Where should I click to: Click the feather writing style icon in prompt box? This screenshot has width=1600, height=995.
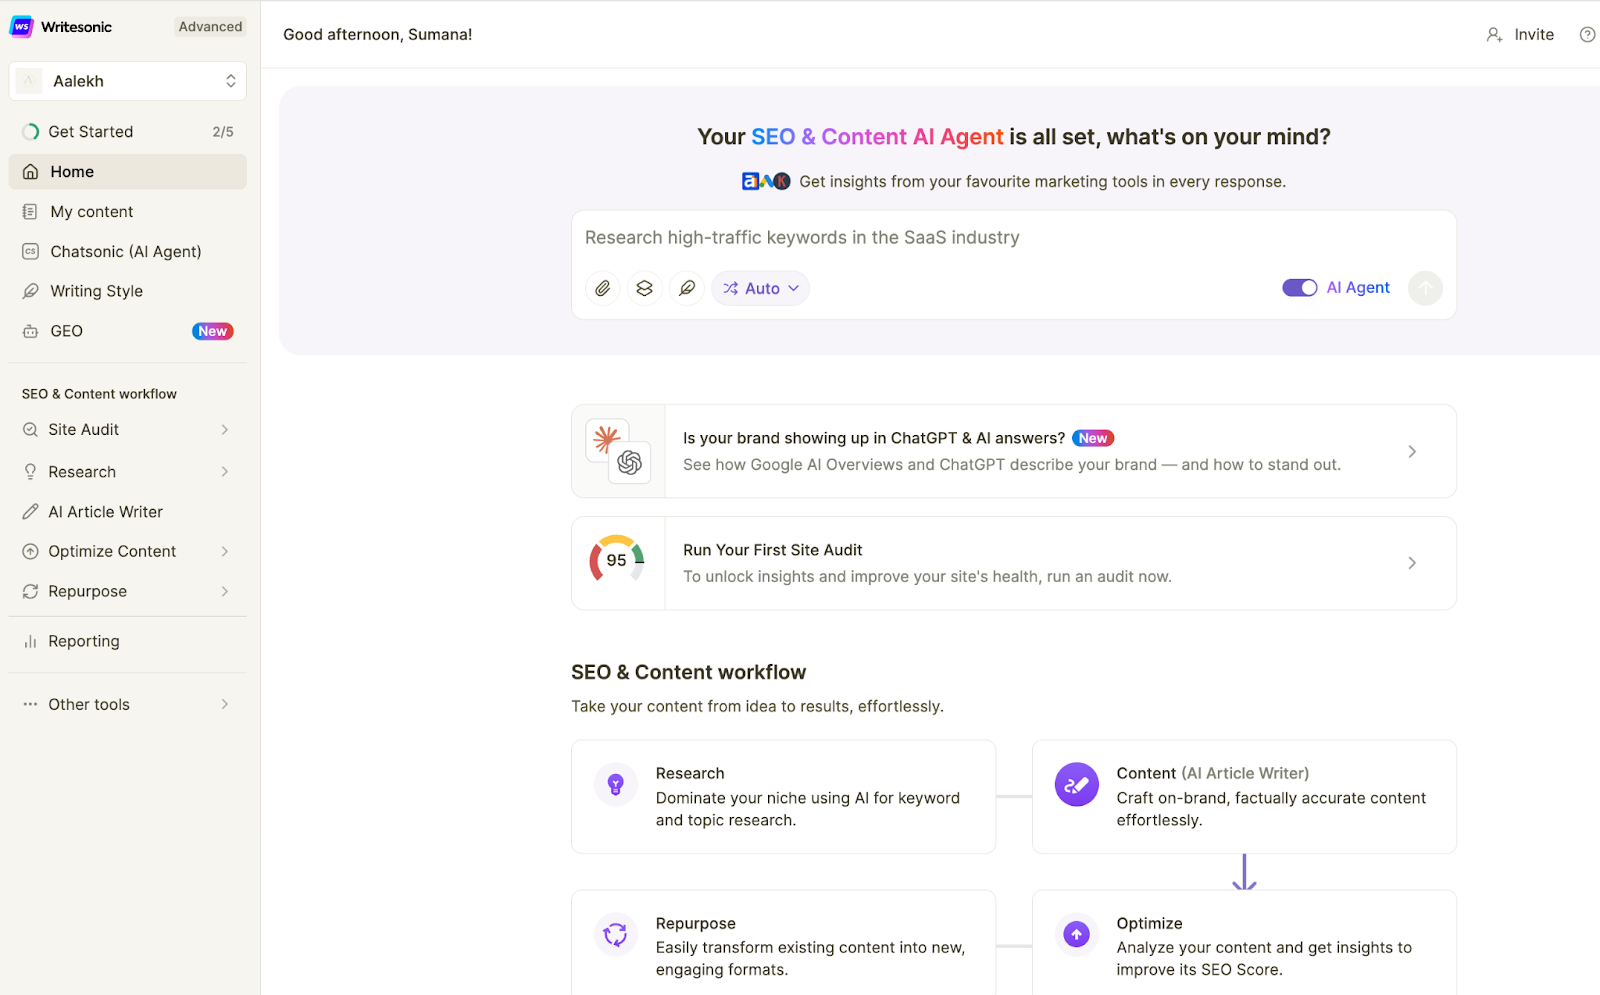687,288
